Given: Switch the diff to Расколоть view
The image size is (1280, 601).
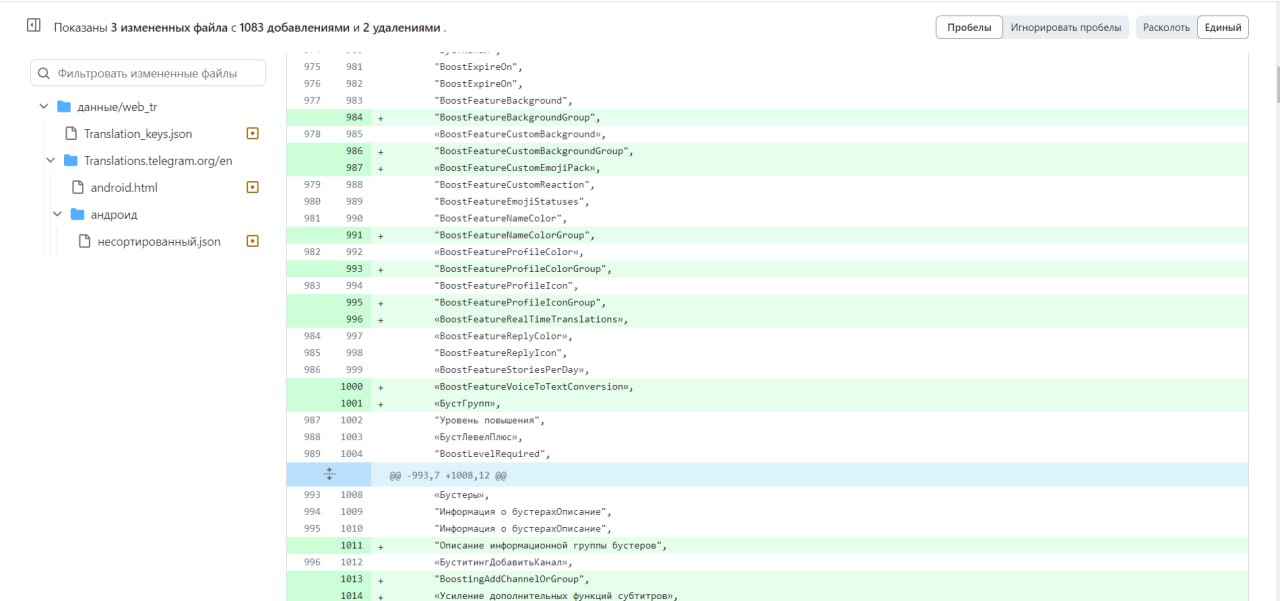Looking at the screenshot, I should click(1166, 28).
